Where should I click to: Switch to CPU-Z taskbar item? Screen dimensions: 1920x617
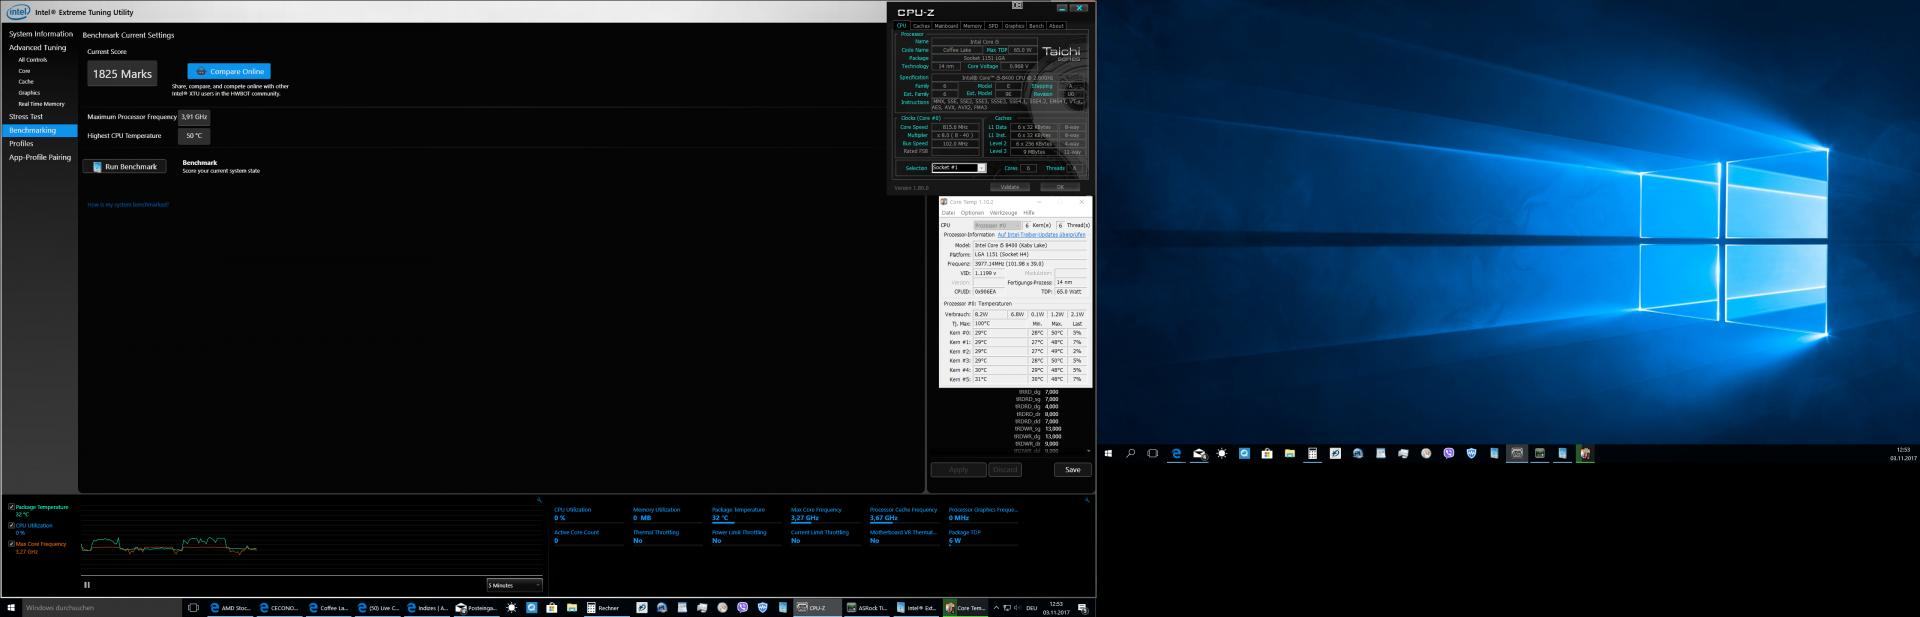click(x=817, y=607)
